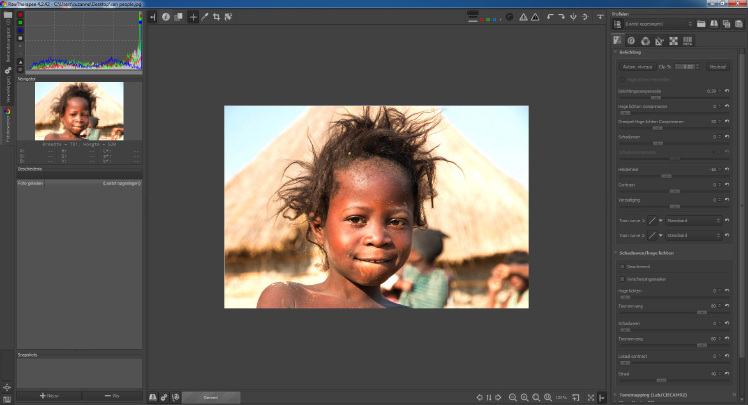
Task: Switch to the Transform tools tab
Action: (x=659, y=41)
